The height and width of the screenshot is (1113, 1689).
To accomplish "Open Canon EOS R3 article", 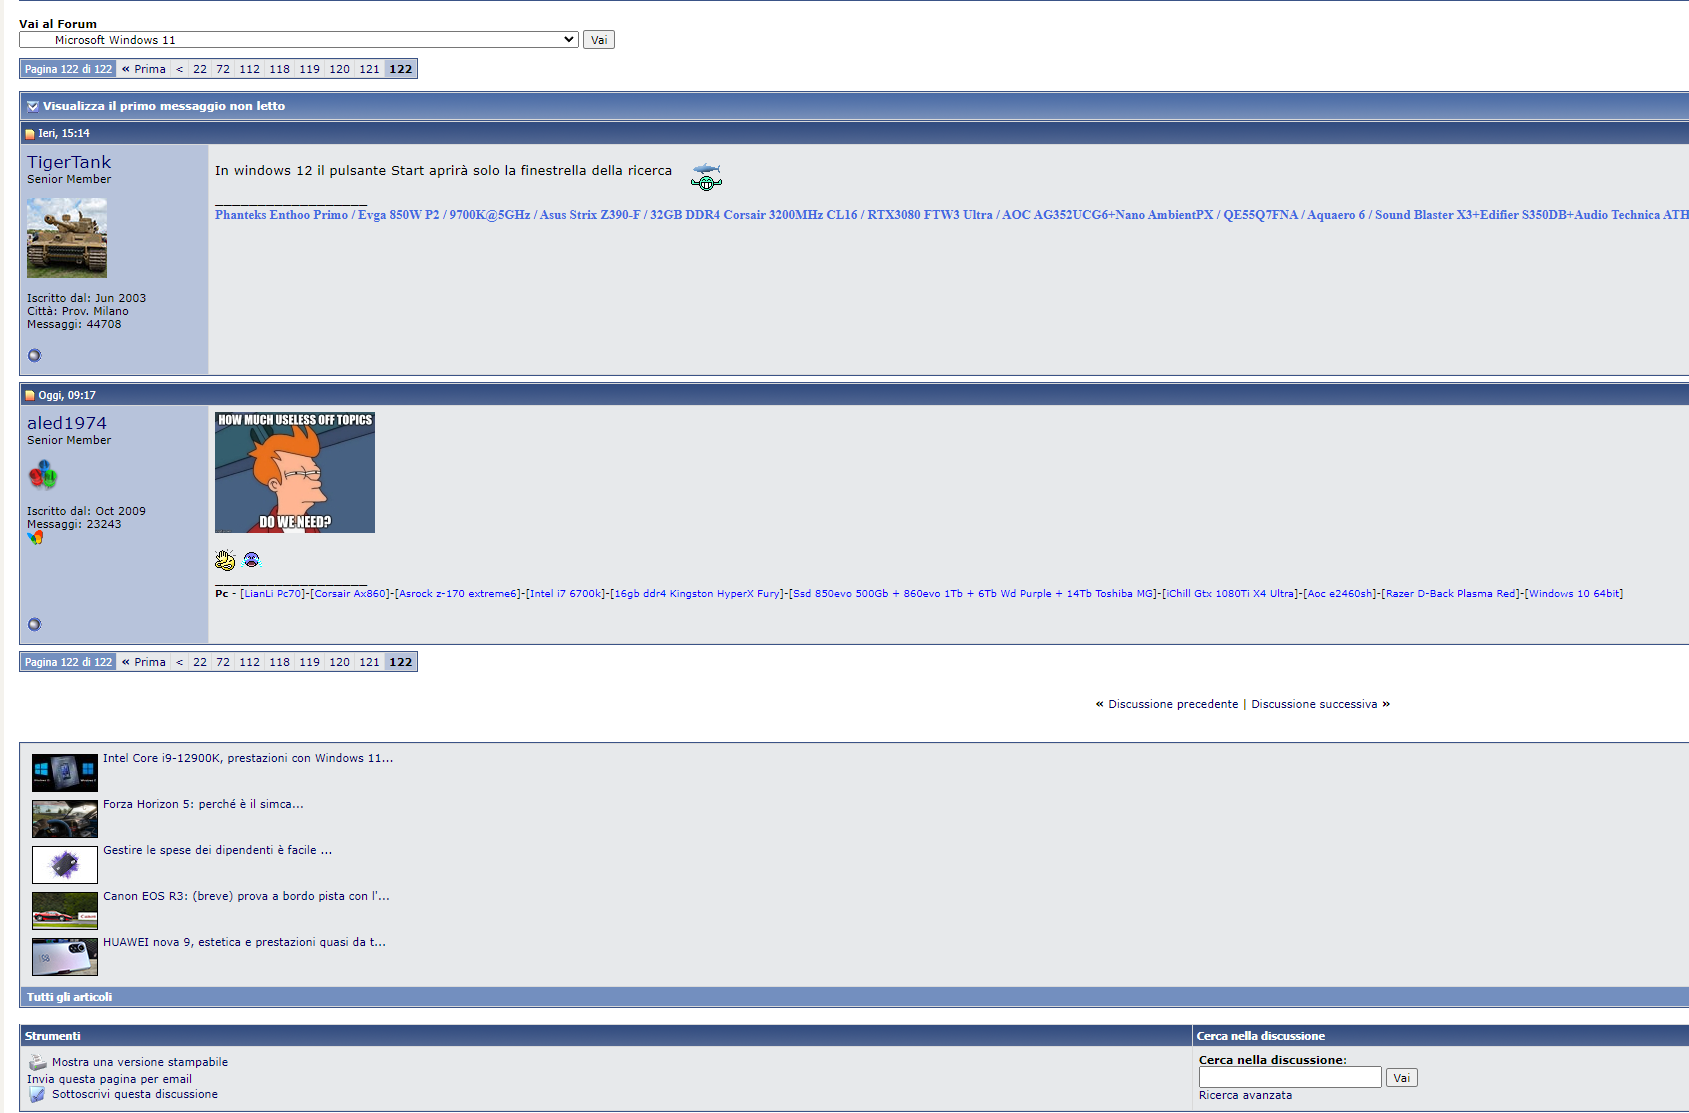I will [x=246, y=896].
